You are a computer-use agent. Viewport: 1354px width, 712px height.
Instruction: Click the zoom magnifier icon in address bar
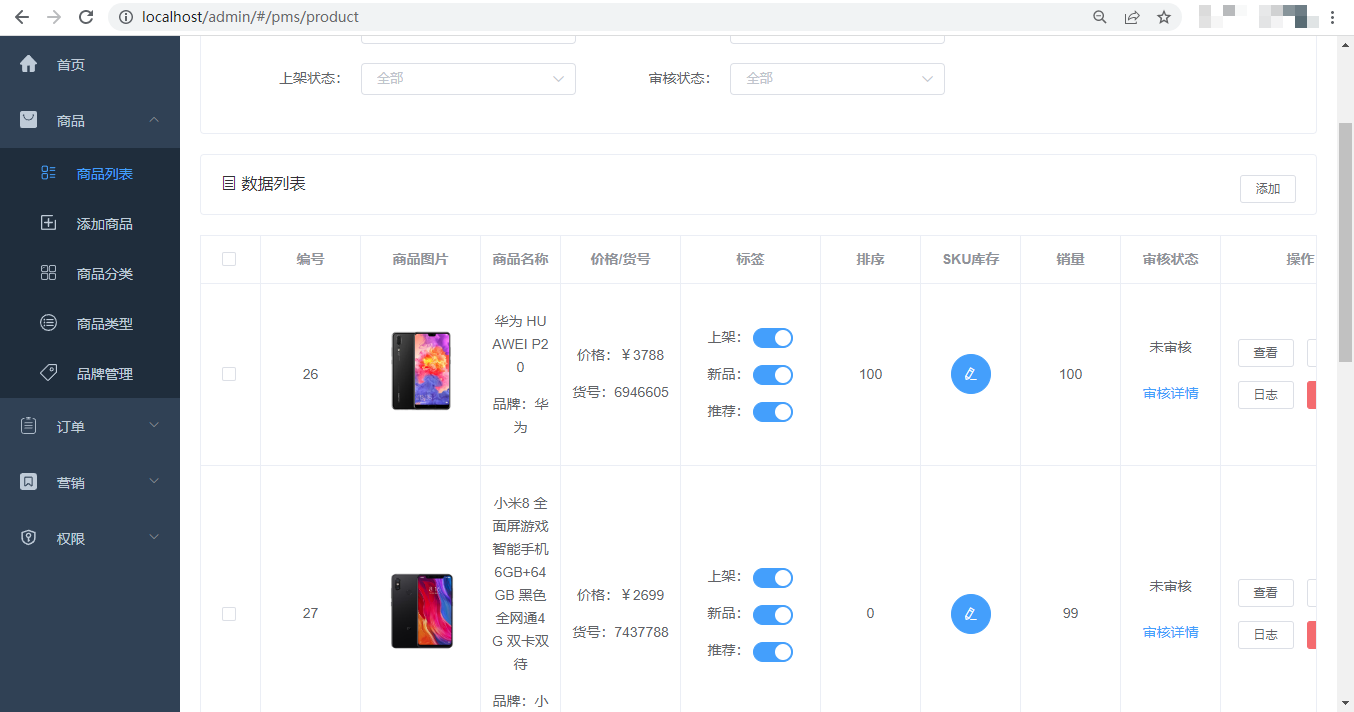(1100, 17)
